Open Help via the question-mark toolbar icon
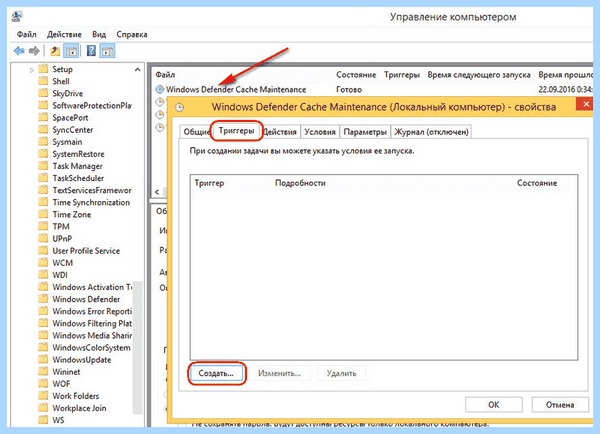 point(91,51)
